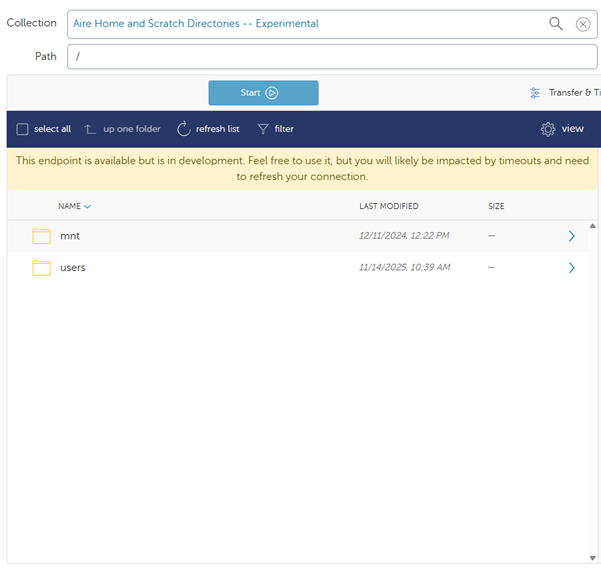The image size is (601, 571).
Task: Open the view gear settings
Action: (548, 129)
